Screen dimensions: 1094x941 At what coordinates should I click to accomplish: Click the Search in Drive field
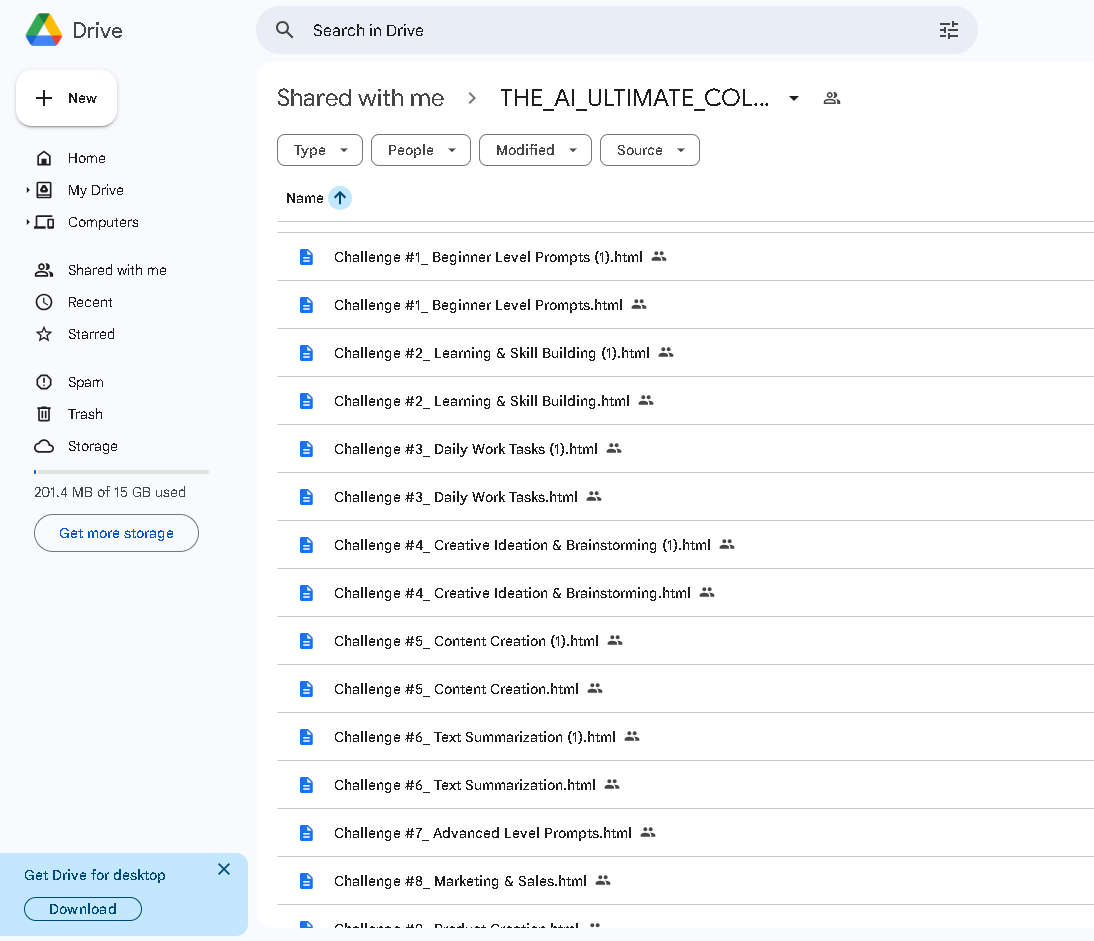click(600, 30)
